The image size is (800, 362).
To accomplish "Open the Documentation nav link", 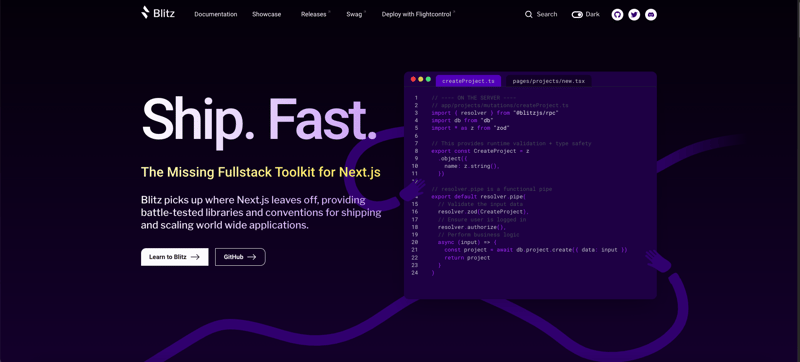I will 216,14.
